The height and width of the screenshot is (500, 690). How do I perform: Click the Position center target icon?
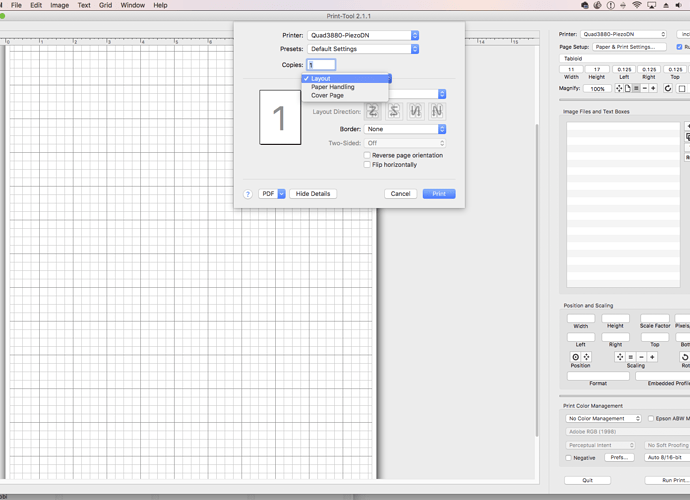[x=576, y=357]
